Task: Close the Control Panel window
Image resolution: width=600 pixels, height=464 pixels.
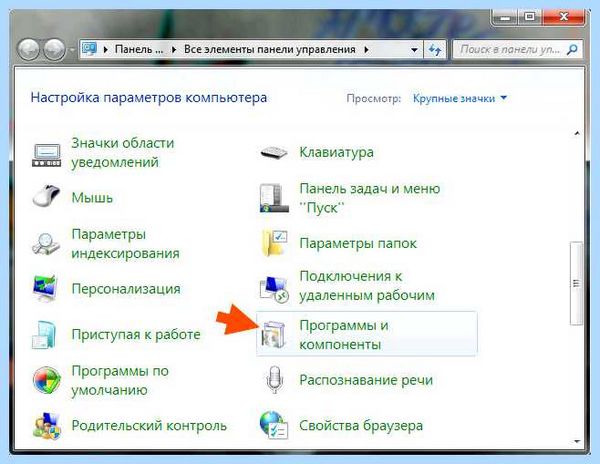Action: pyautogui.click(x=563, y=17)
